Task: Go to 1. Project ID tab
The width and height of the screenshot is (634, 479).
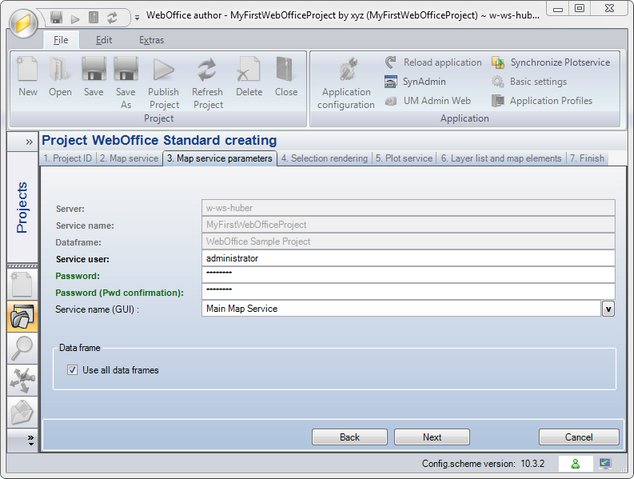Action: (x=68, y=158)
